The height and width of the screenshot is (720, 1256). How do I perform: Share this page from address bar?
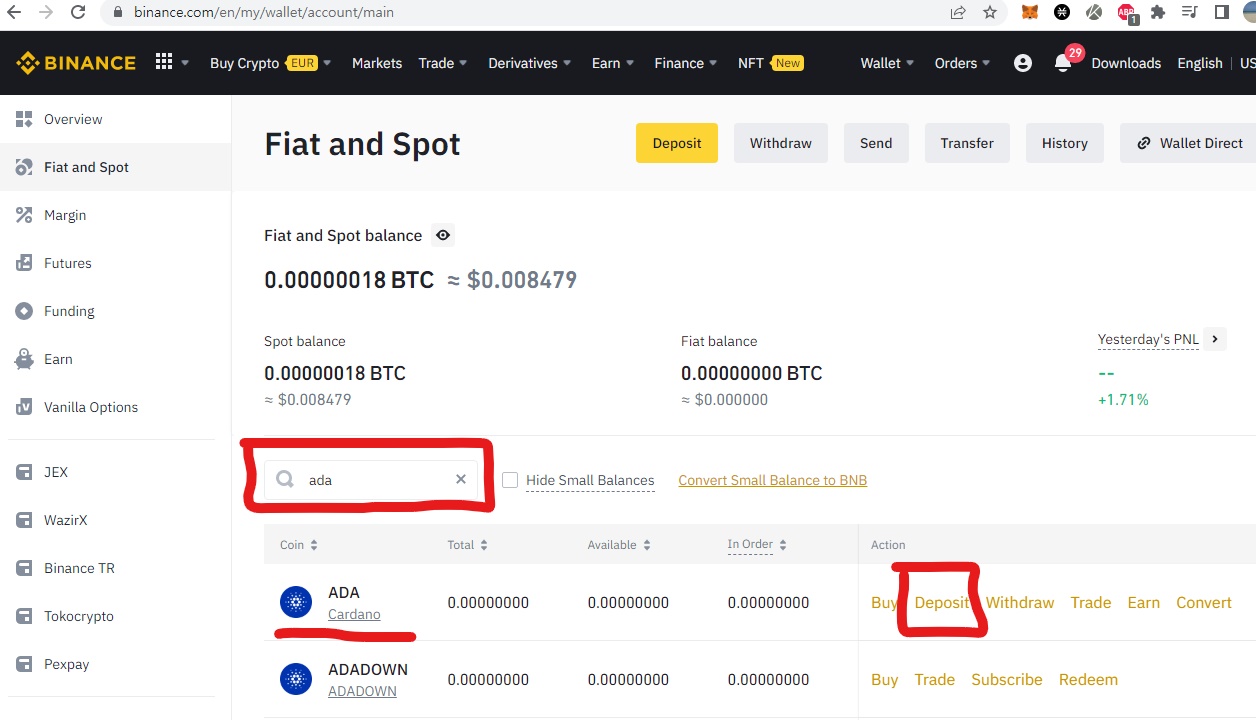point(958,12)
